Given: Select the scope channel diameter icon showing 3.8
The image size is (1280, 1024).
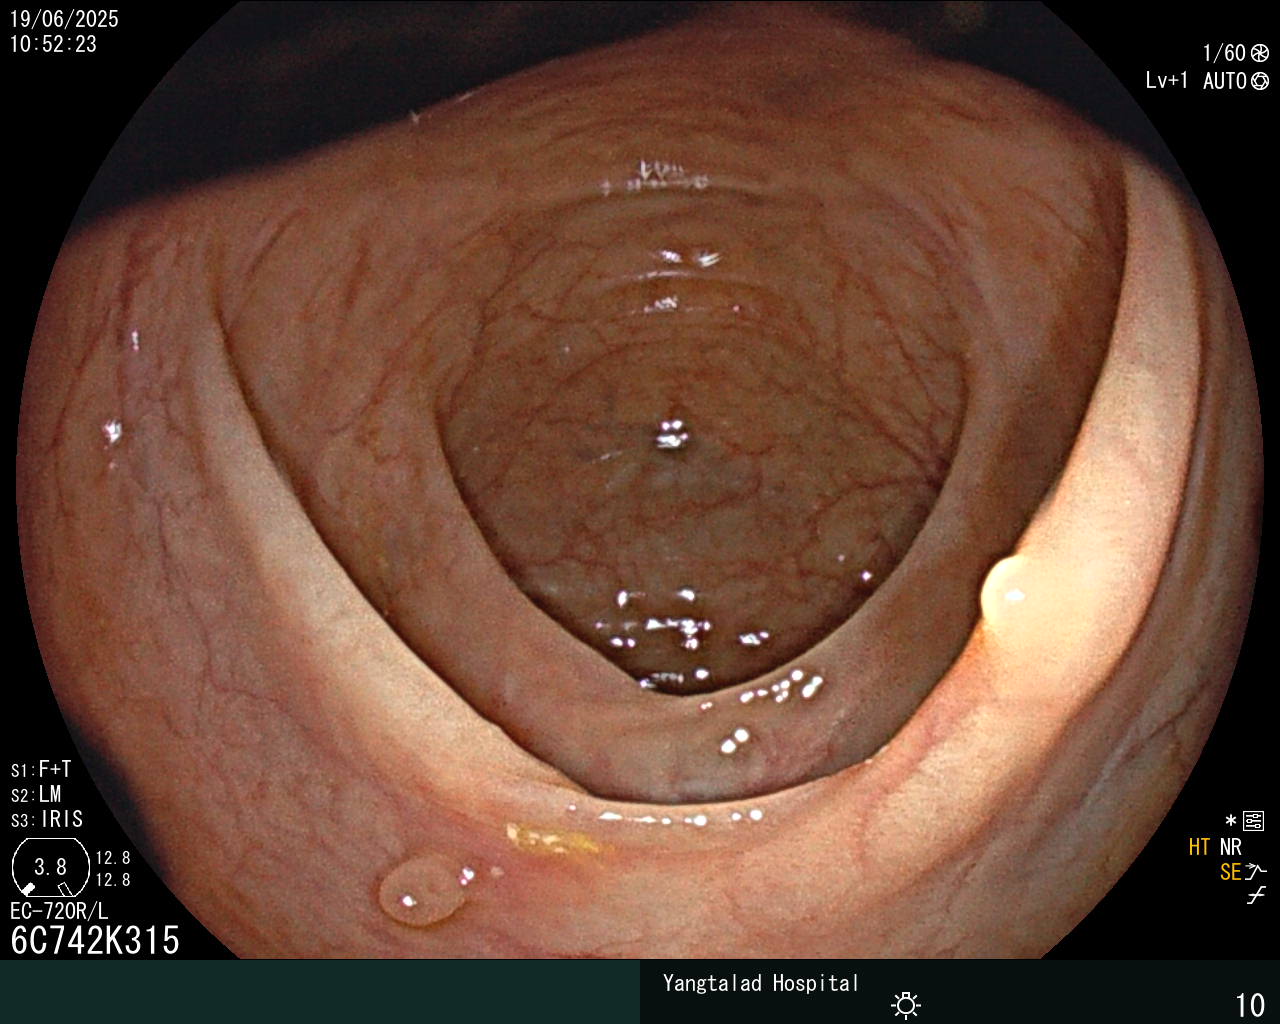Looking at the screenshot, I should pyautogui.click(x=50, y=867).
